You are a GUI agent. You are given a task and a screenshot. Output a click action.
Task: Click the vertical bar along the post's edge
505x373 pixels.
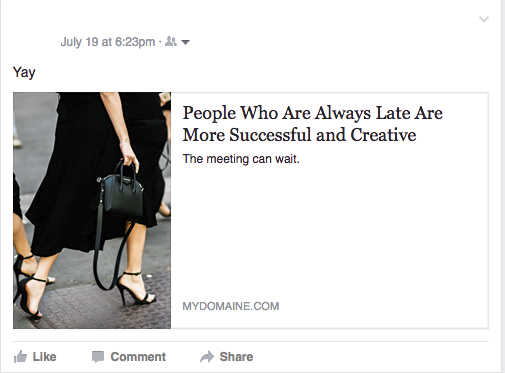[503, 186]
